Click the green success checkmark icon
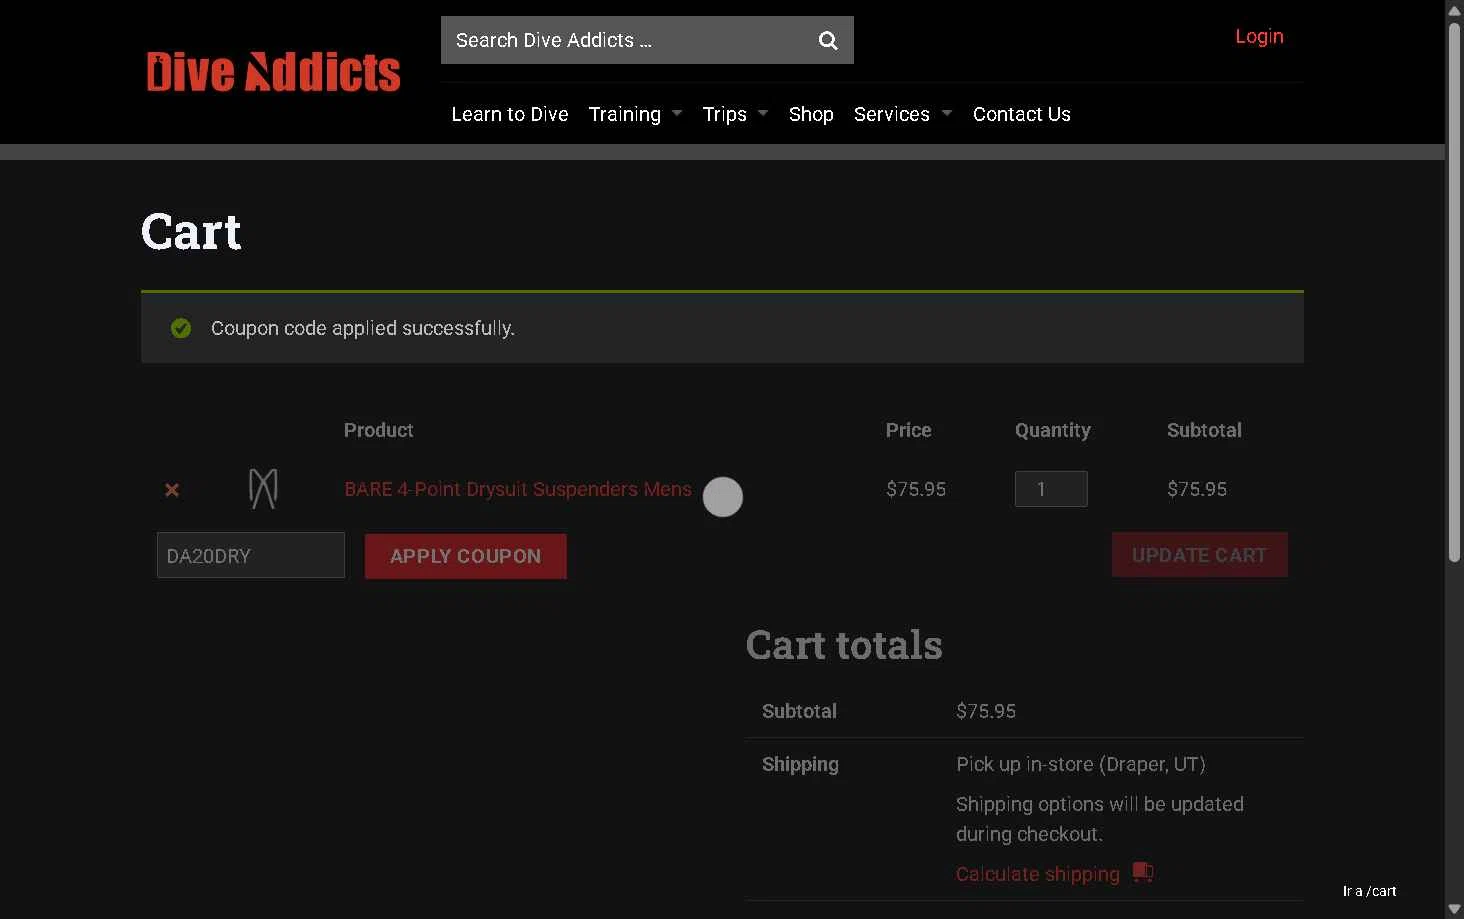The image size is (1464, 919). (181, 328)
